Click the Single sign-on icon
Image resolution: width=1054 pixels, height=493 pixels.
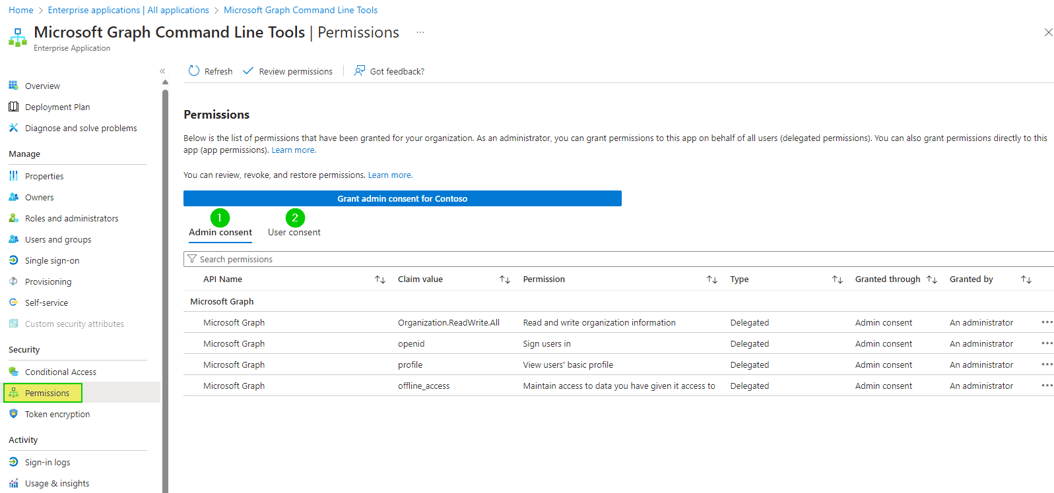13,260
